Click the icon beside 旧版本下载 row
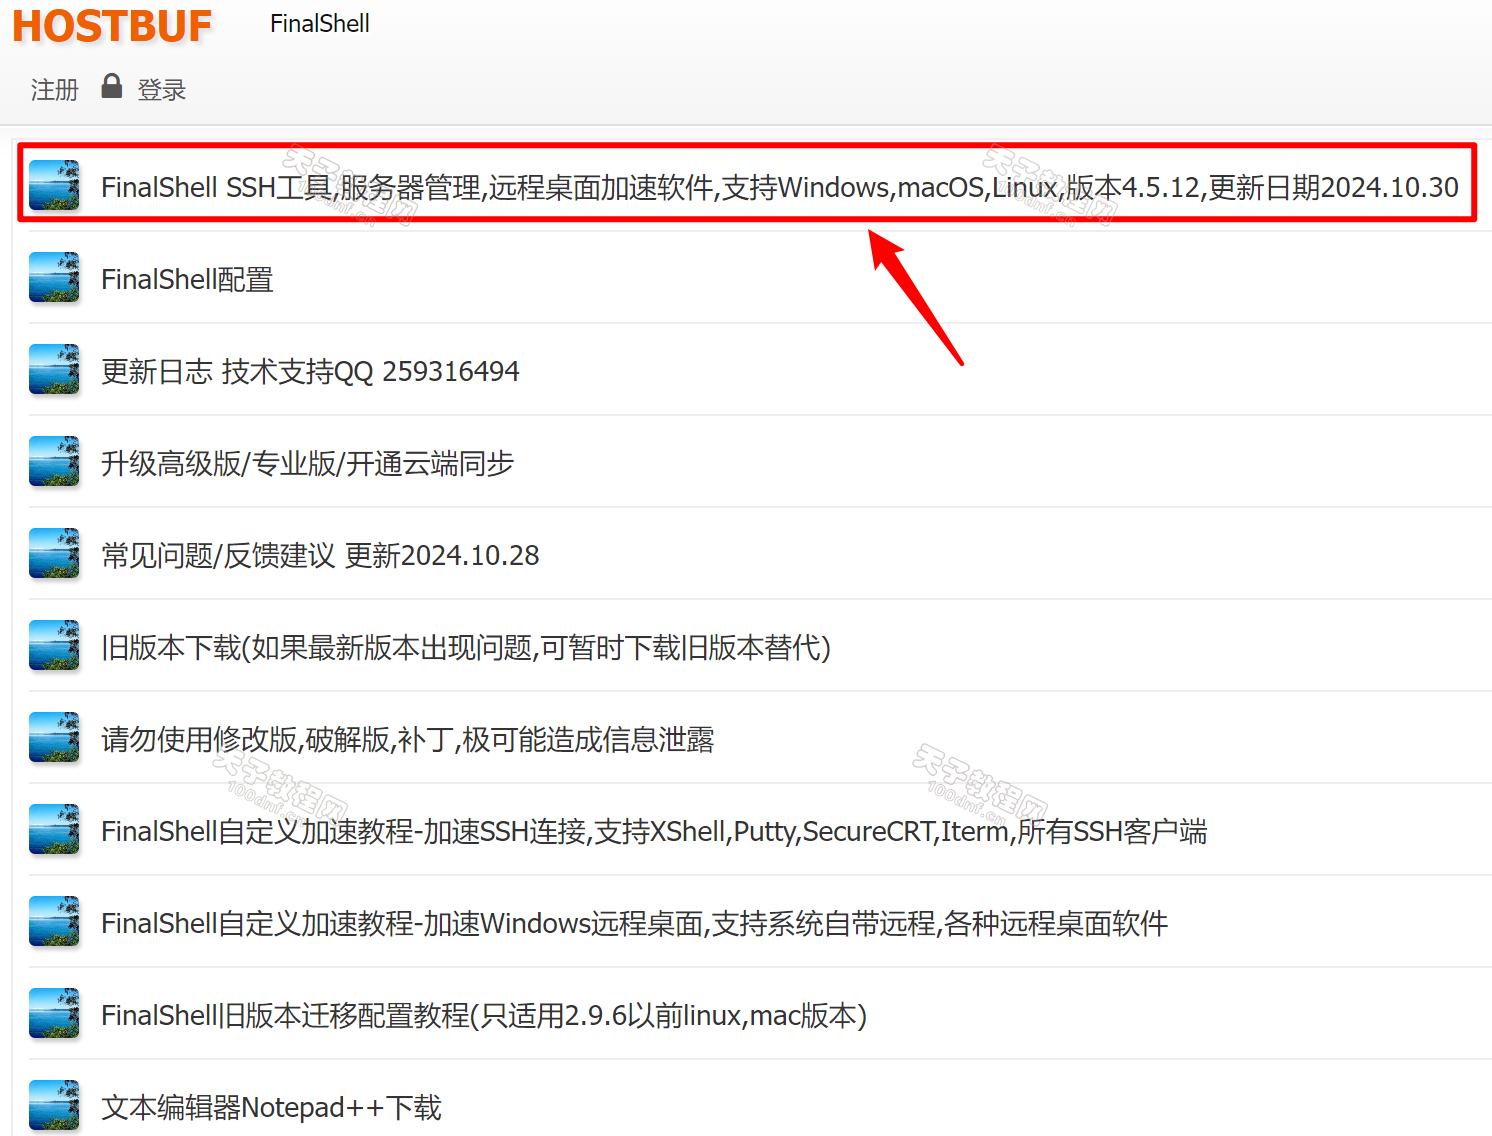Image resolution: width=1492 pixels, height=1136 pixels. (x=54, y=645)
